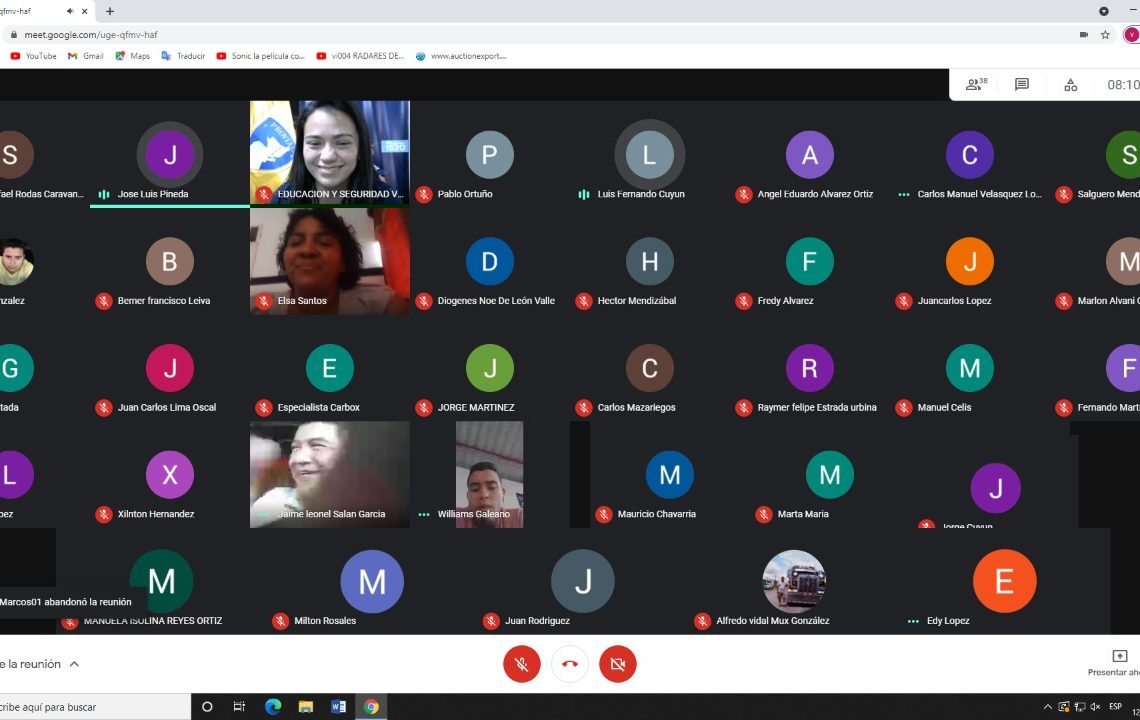Toggle the microphone mute button
Screen dimensions: 1140x720
tap(522, 664)
